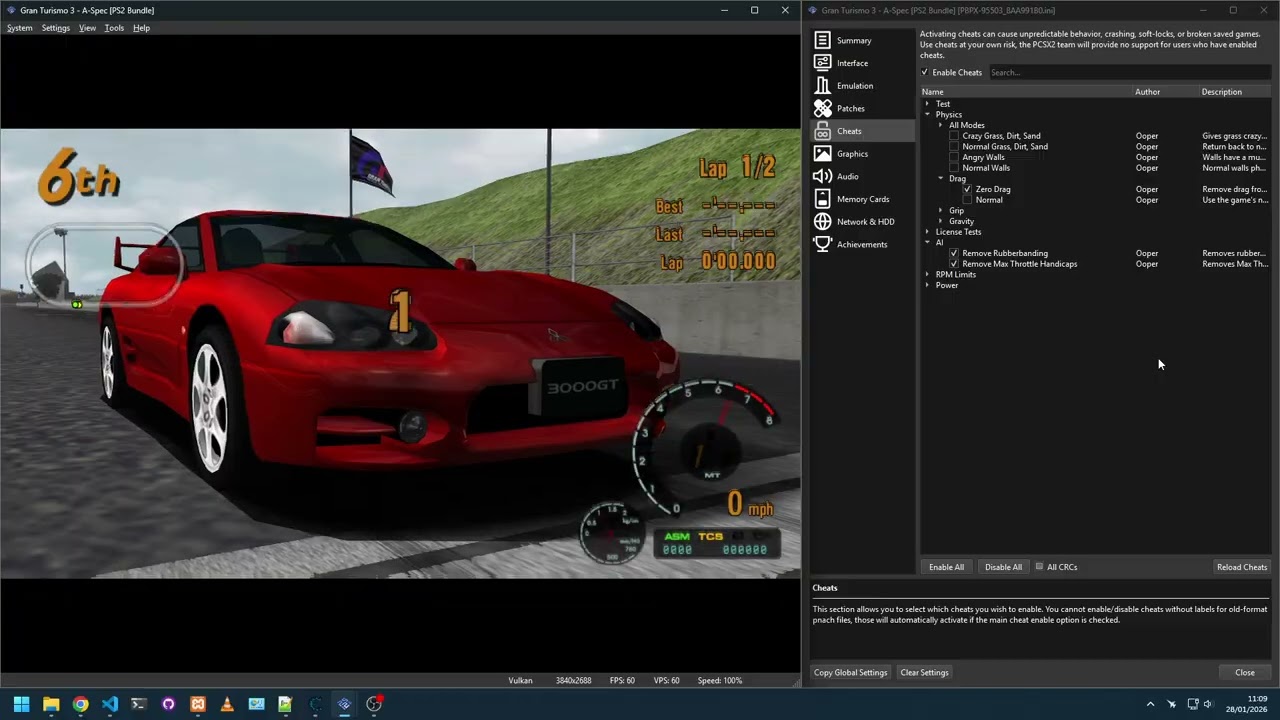The width and height of the screenshot is (1280, 720).
Task: Open the Achievements trophy icon
Action: click(822, 244)
